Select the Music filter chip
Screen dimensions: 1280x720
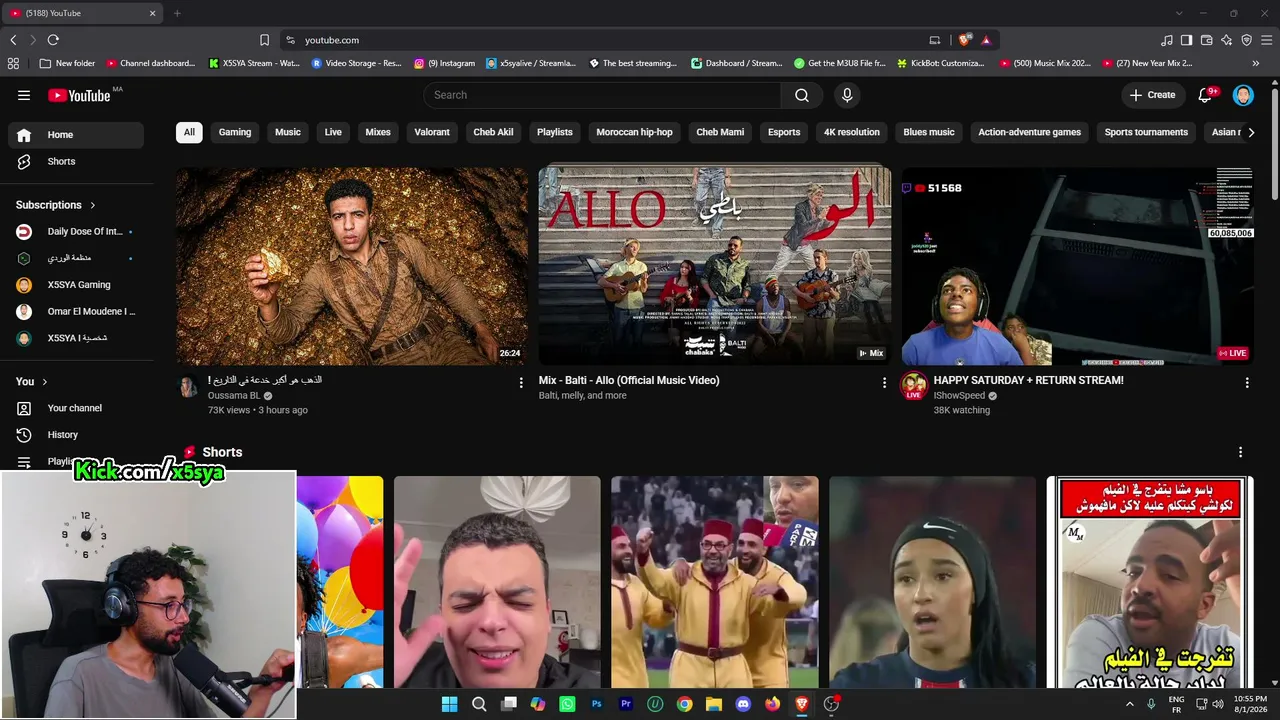click(288, 132)
